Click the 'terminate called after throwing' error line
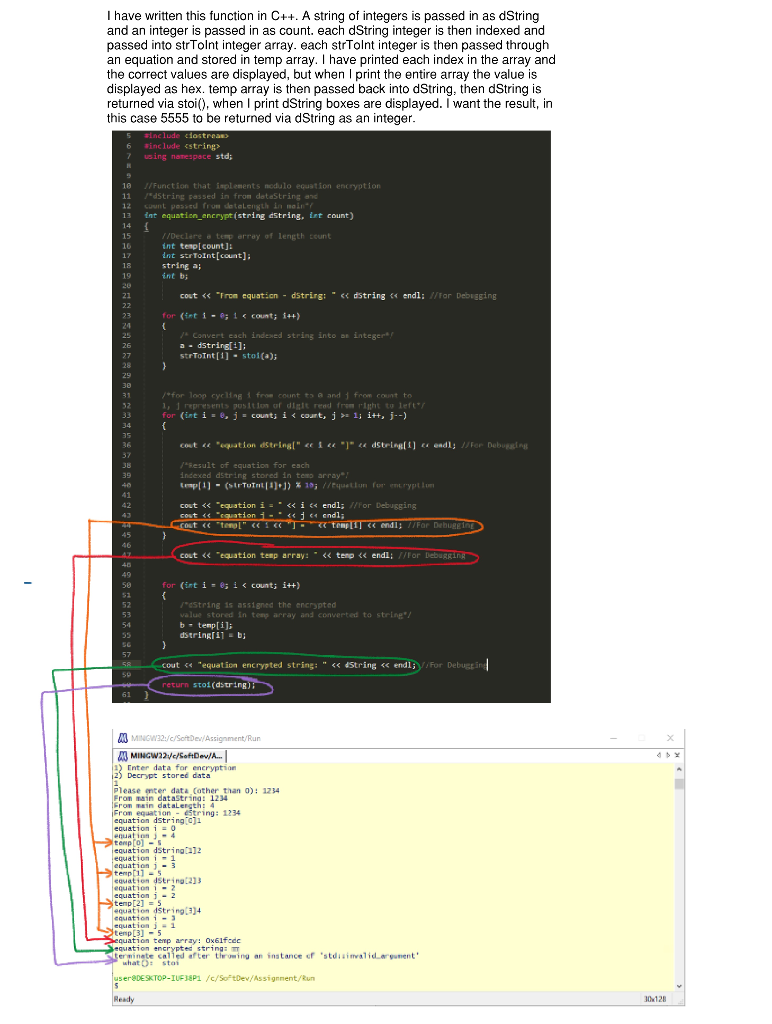 266,956
